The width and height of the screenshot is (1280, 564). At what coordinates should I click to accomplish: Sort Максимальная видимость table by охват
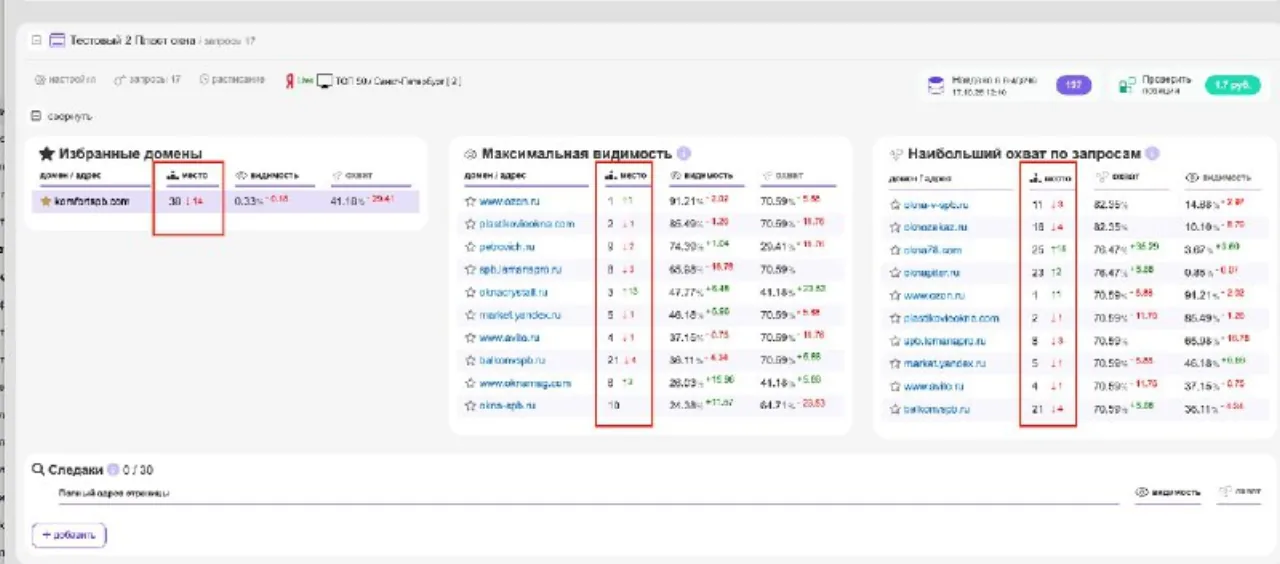point(782,175)
